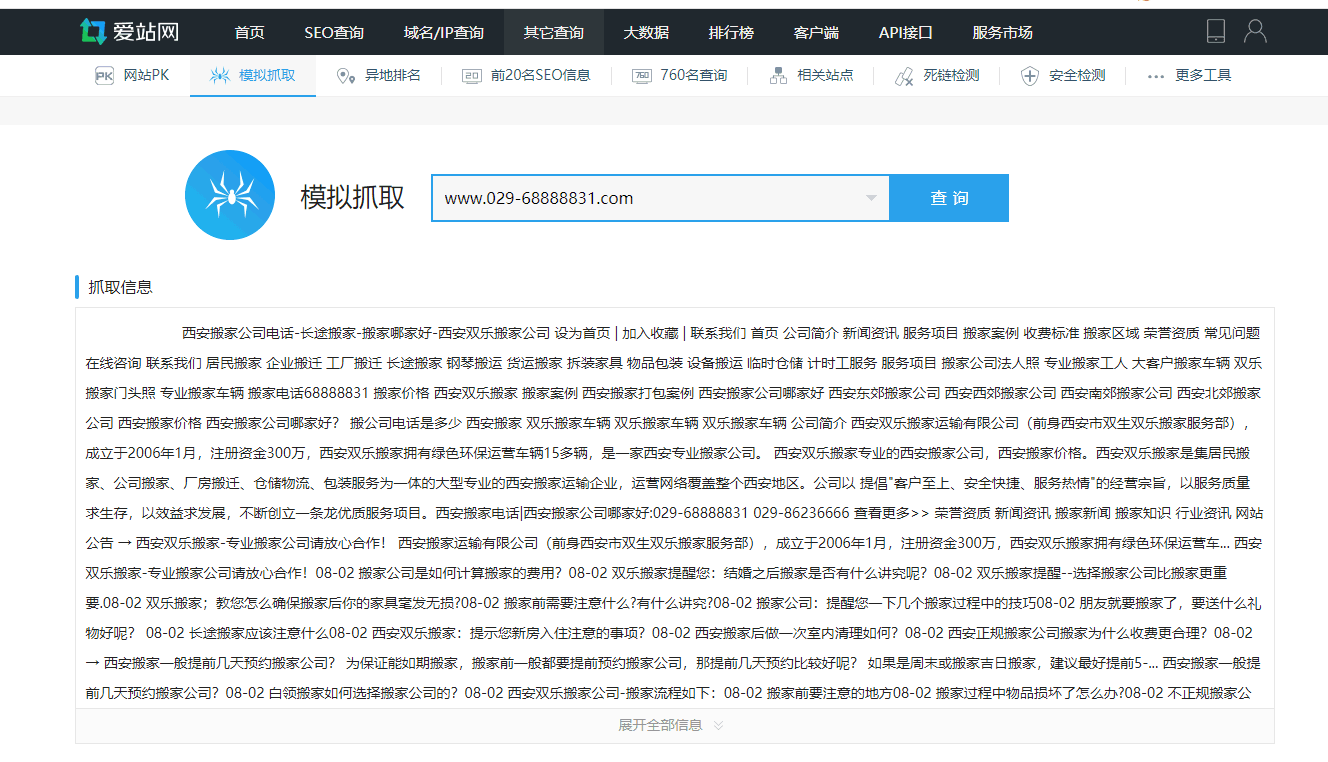Click the 安全检测 shield icon
This screenshot has height=762, width=1328.
pyautogui.click(x=1030, y=76)
